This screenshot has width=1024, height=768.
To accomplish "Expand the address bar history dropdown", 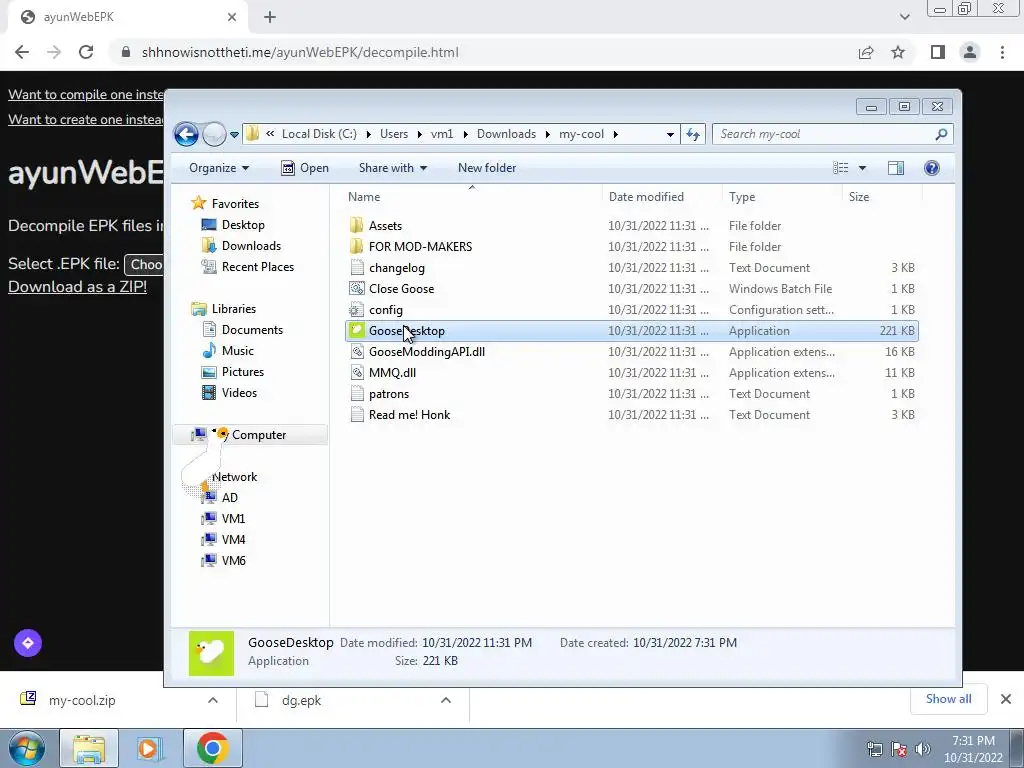I will tap(670, 135).
